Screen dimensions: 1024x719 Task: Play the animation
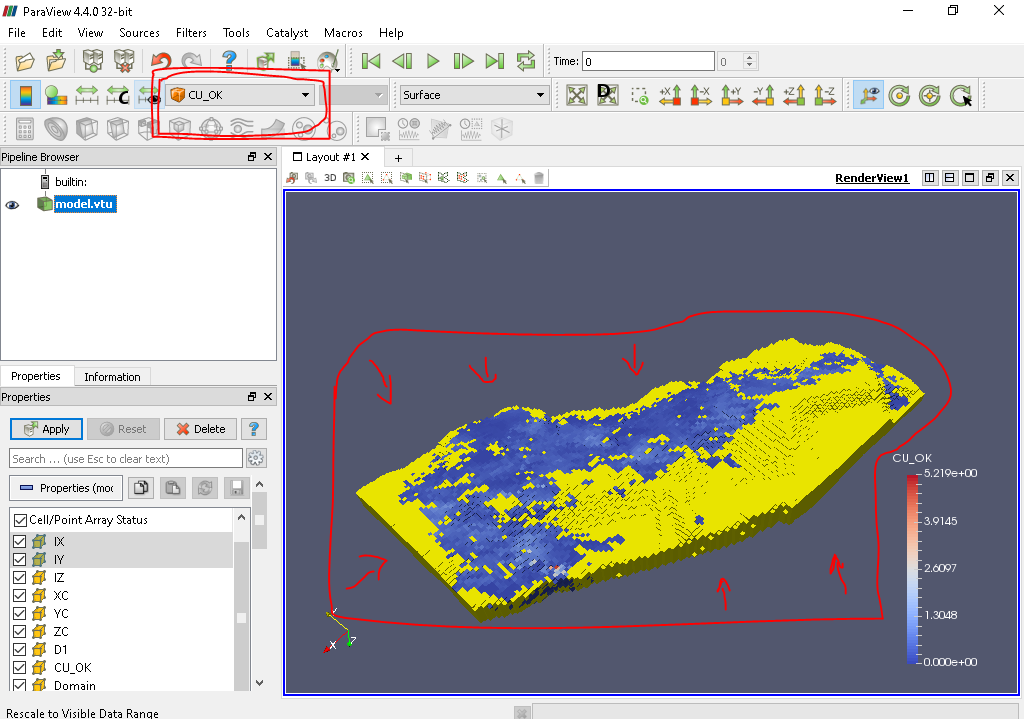pos(432,61)
